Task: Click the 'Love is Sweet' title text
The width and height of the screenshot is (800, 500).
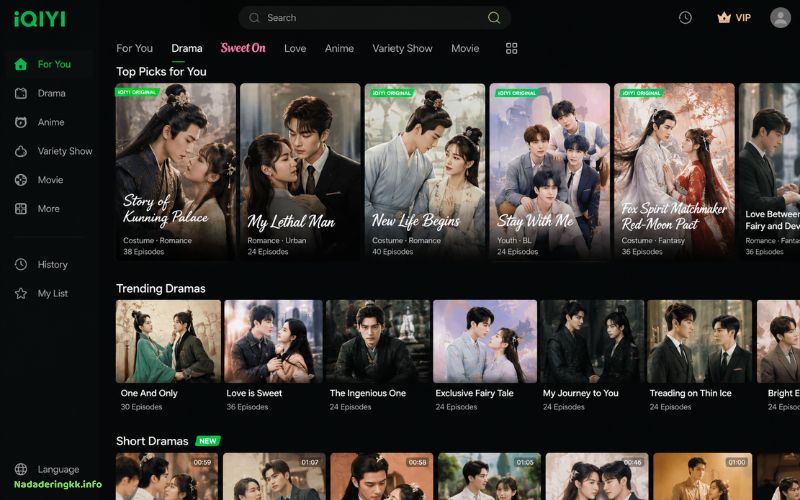Action: [254, 393]
